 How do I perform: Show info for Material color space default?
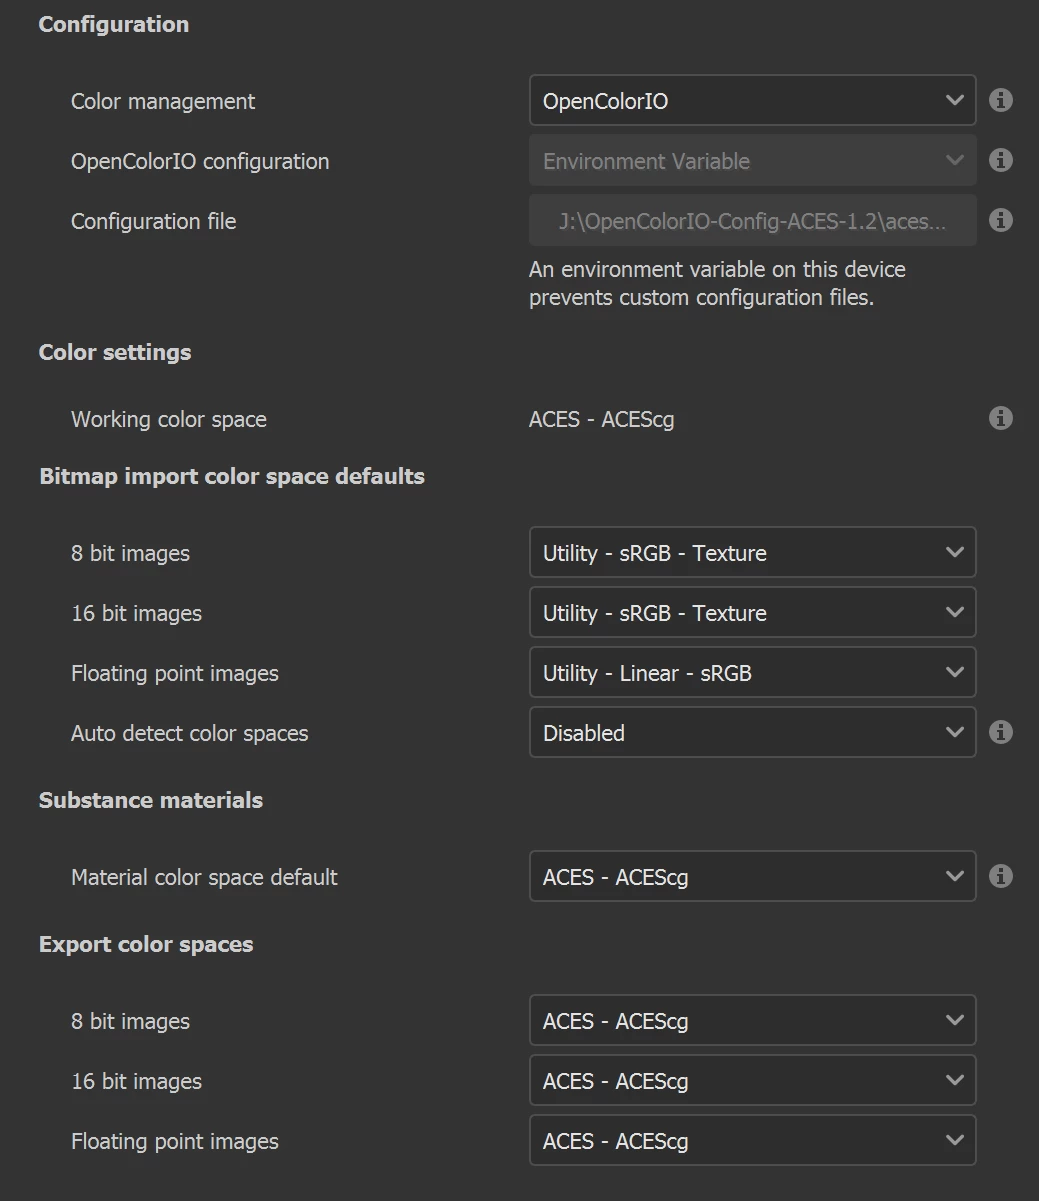[1000, 876]
